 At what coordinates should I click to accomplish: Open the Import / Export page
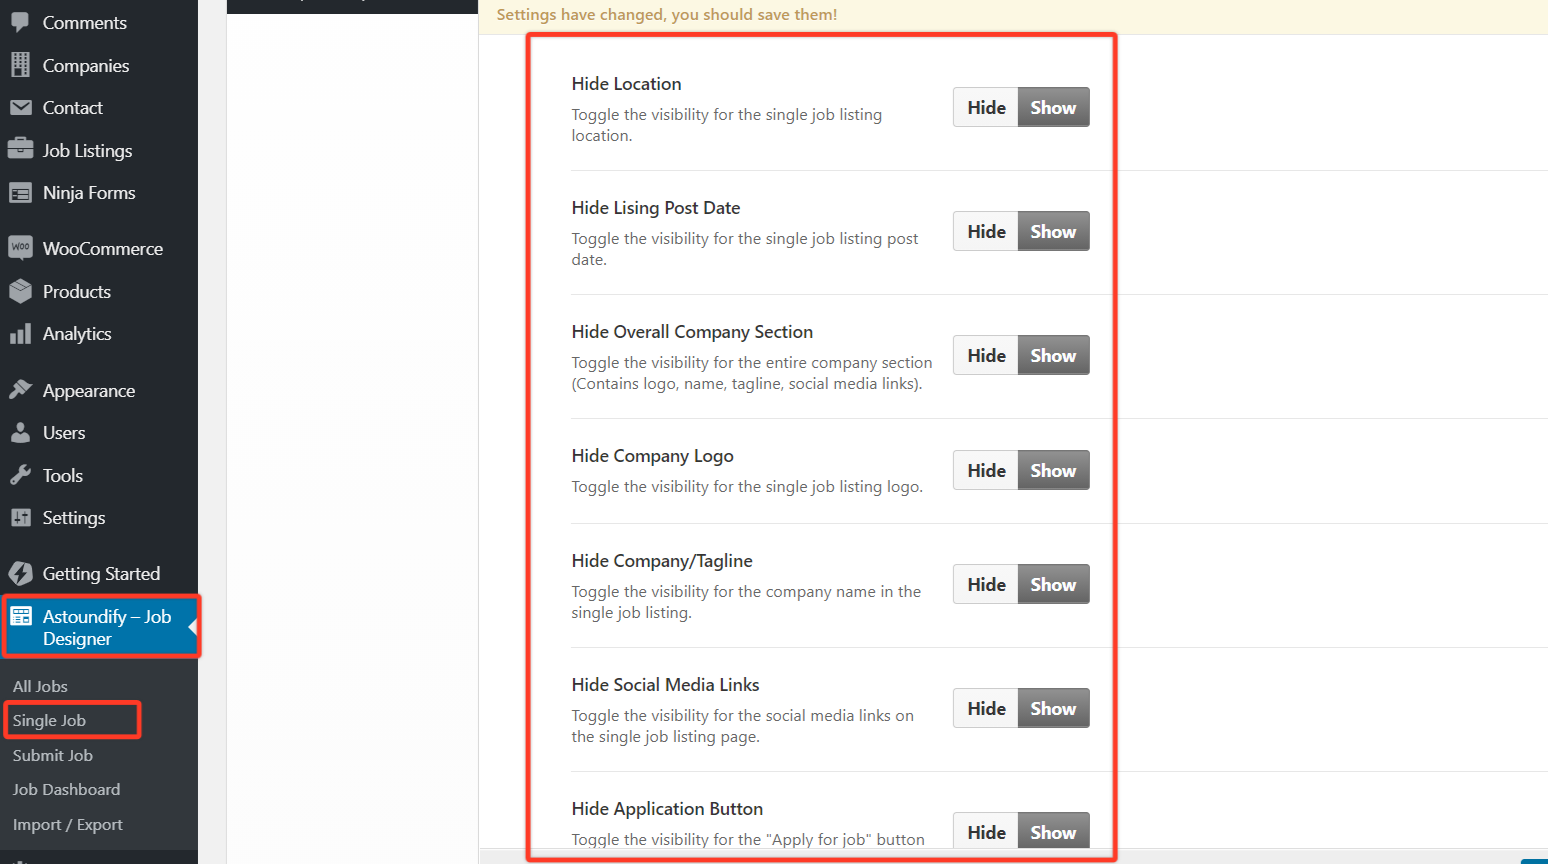(68, 824)
